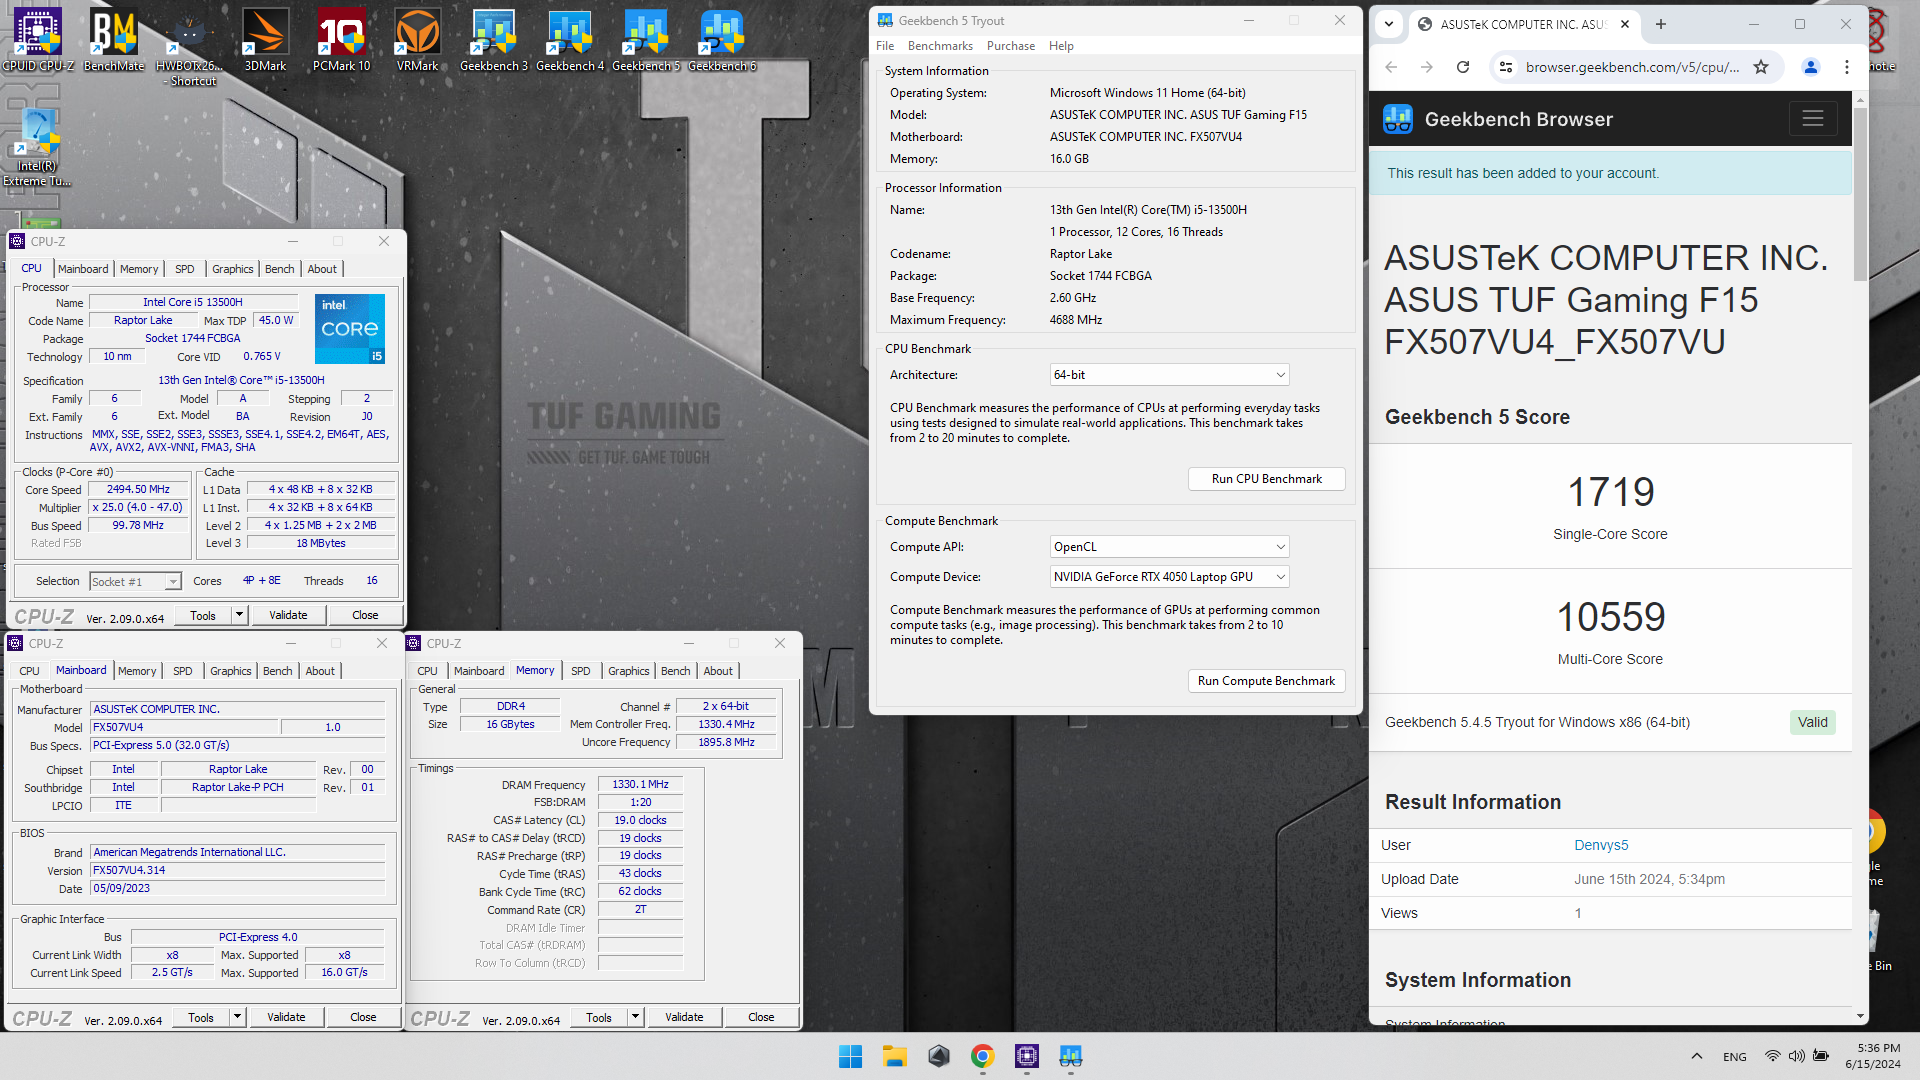Open Geekbench Purchase menu
This screenshot has width=1920, height=1080.
coord(1011,46)
